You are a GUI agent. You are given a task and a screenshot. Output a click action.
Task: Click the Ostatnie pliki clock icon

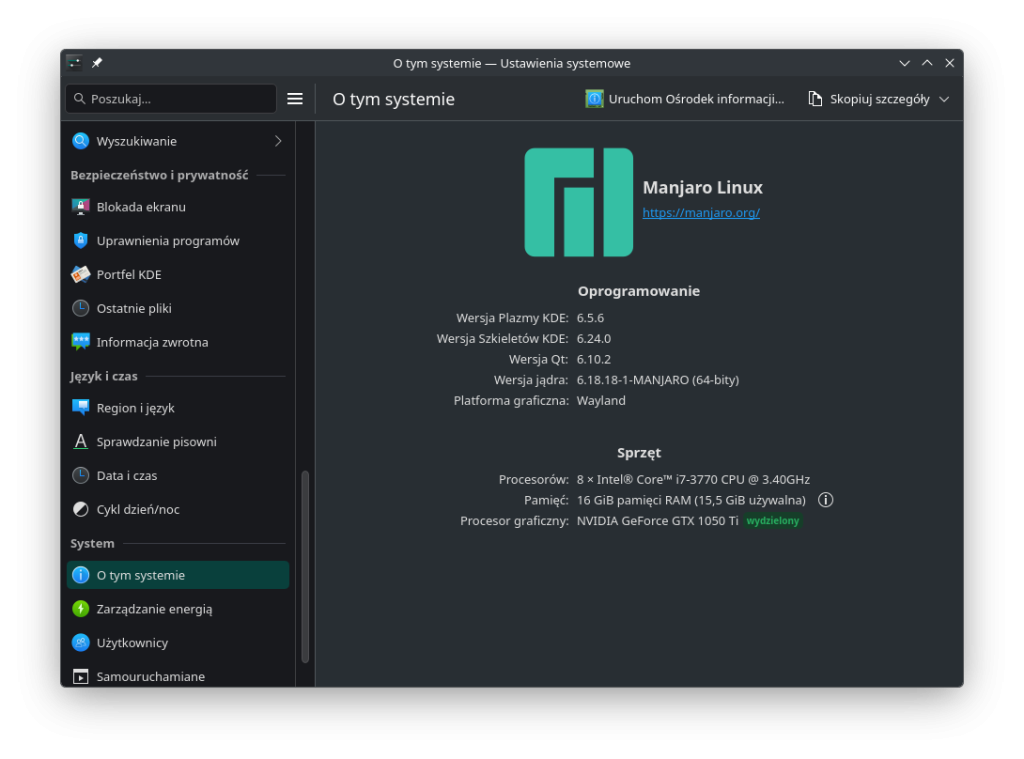coord(81,308)
